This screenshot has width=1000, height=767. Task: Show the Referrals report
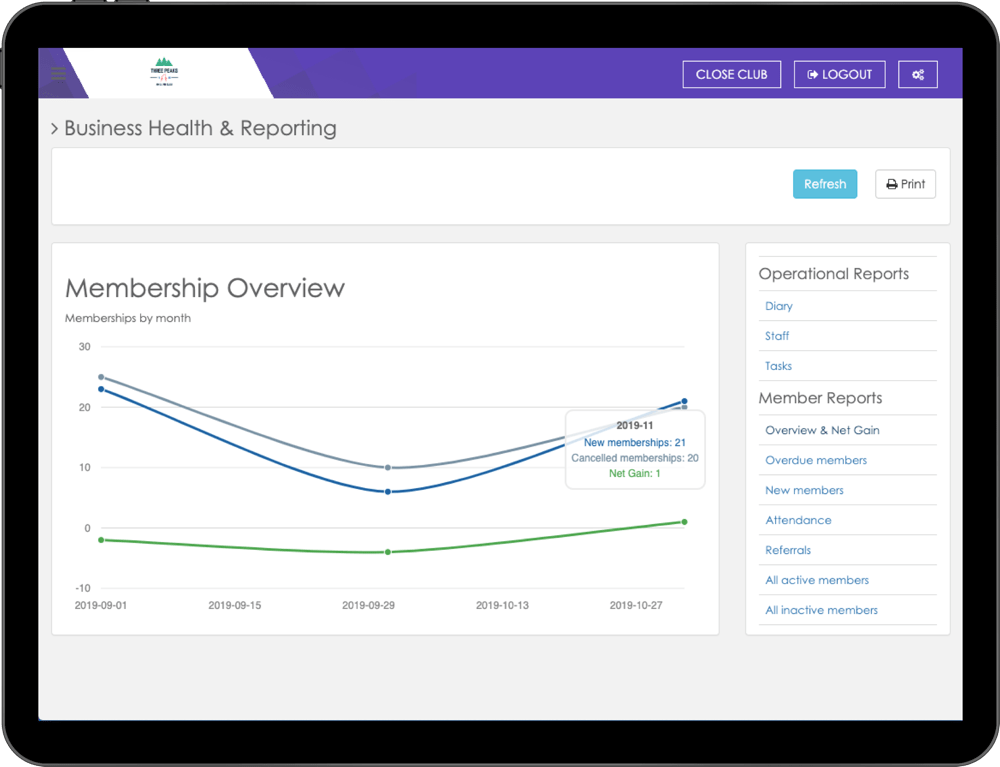click(x=788, y=550)
